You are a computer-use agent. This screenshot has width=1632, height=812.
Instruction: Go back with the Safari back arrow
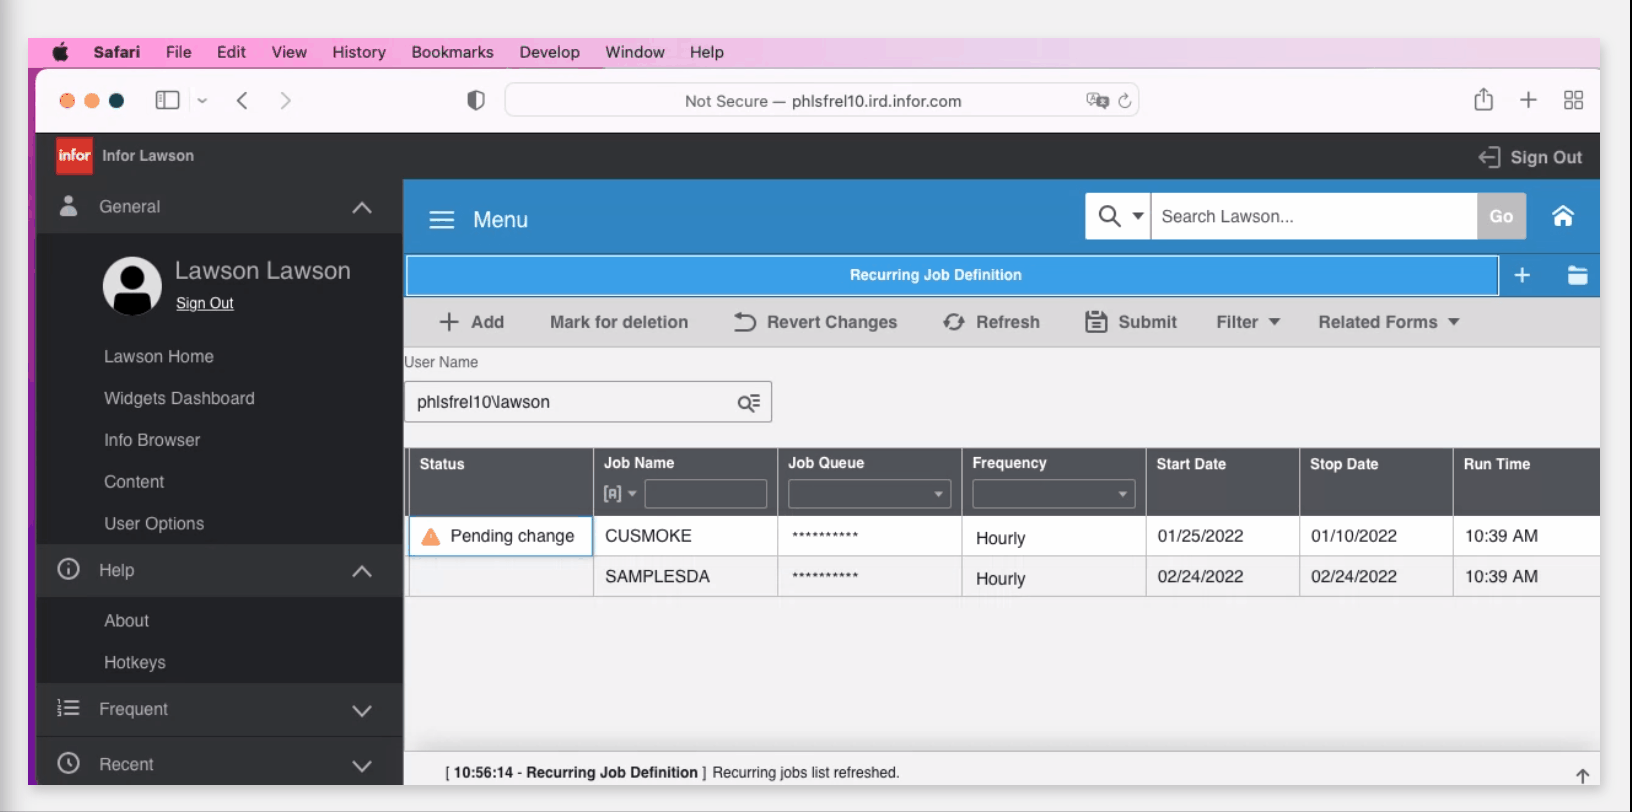(242, 100)
